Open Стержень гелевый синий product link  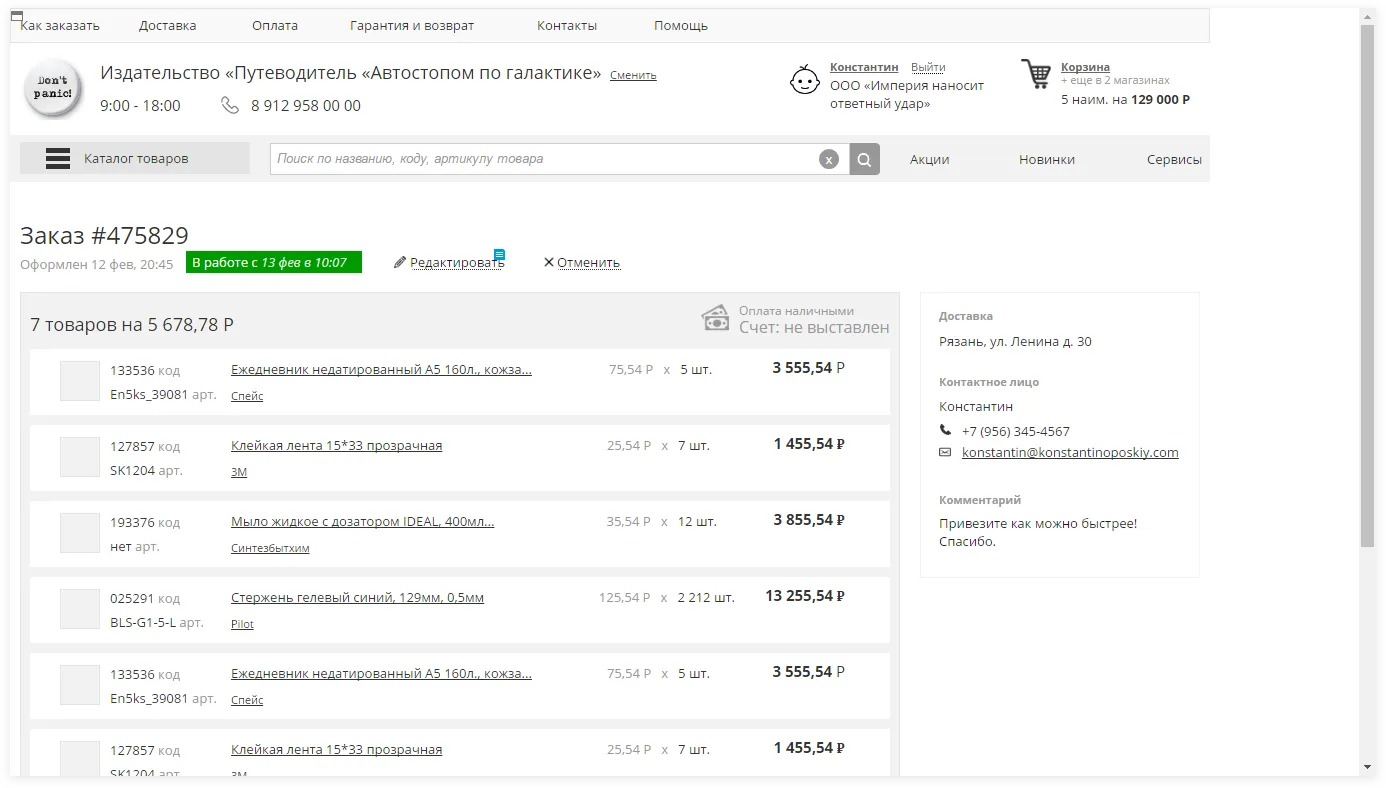357,597
